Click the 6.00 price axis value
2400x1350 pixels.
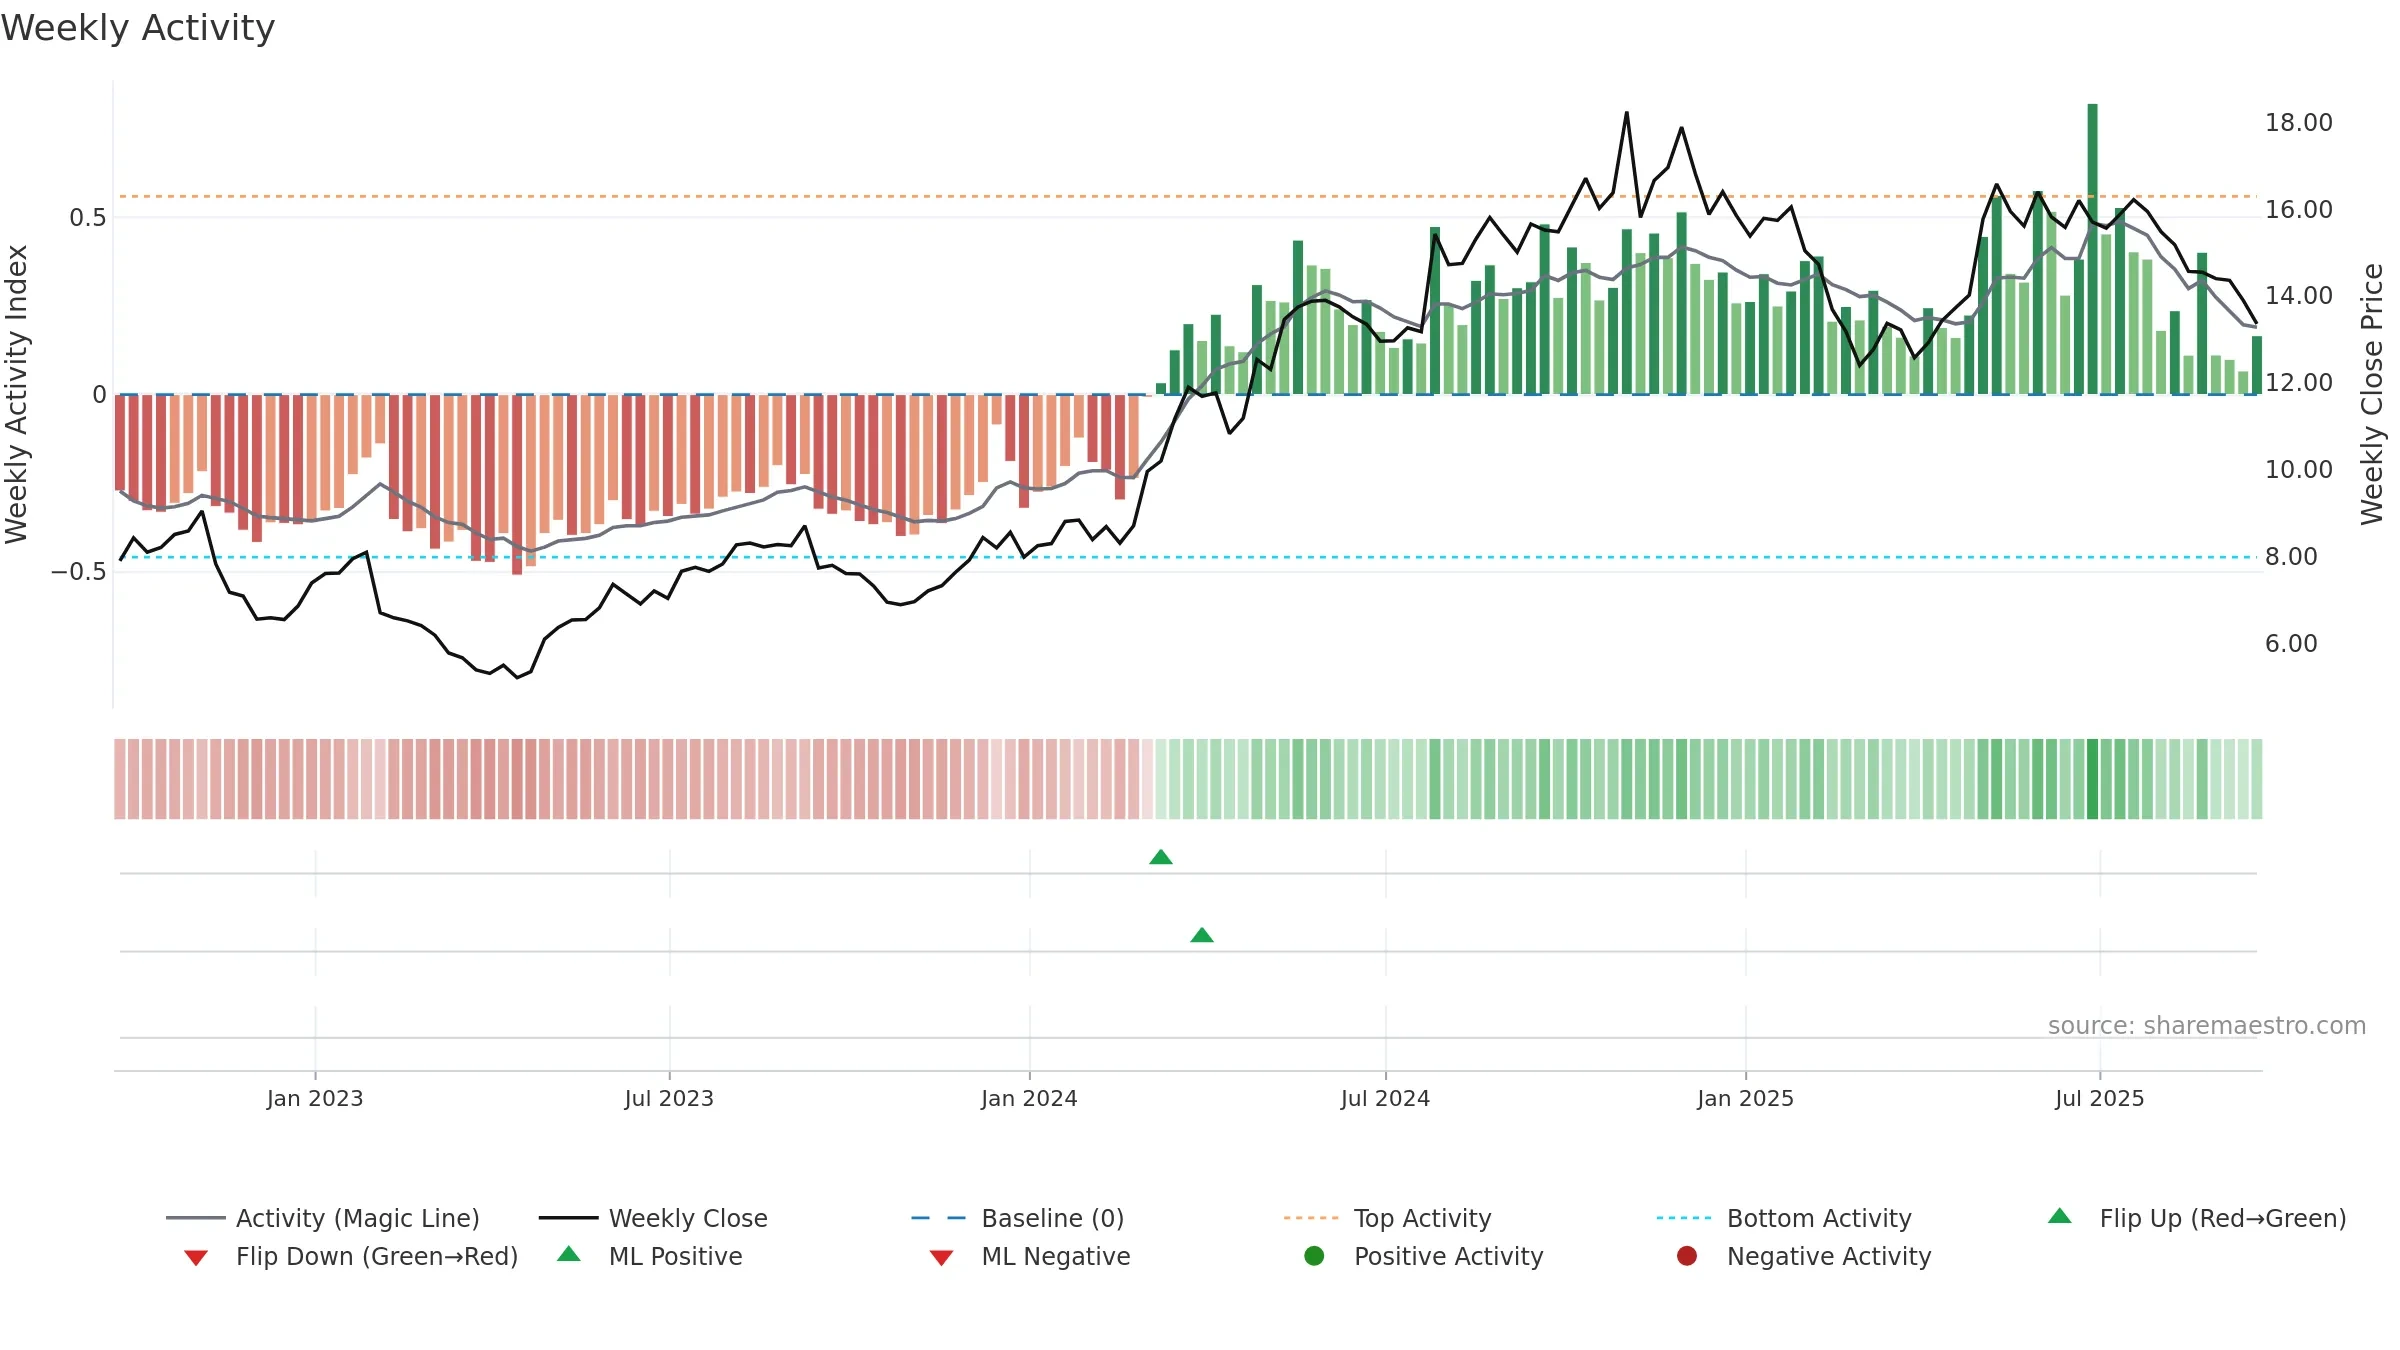pyautogui.click(x=2291, y=644)
